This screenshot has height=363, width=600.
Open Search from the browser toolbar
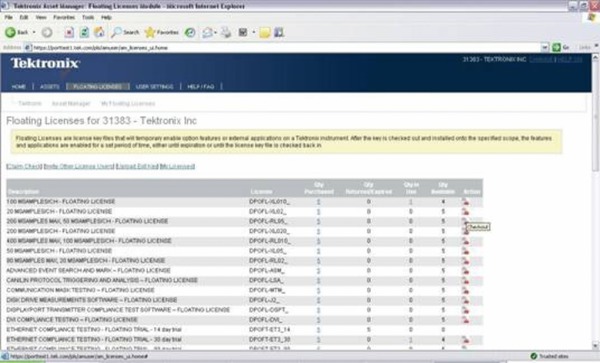click(125, 33)
